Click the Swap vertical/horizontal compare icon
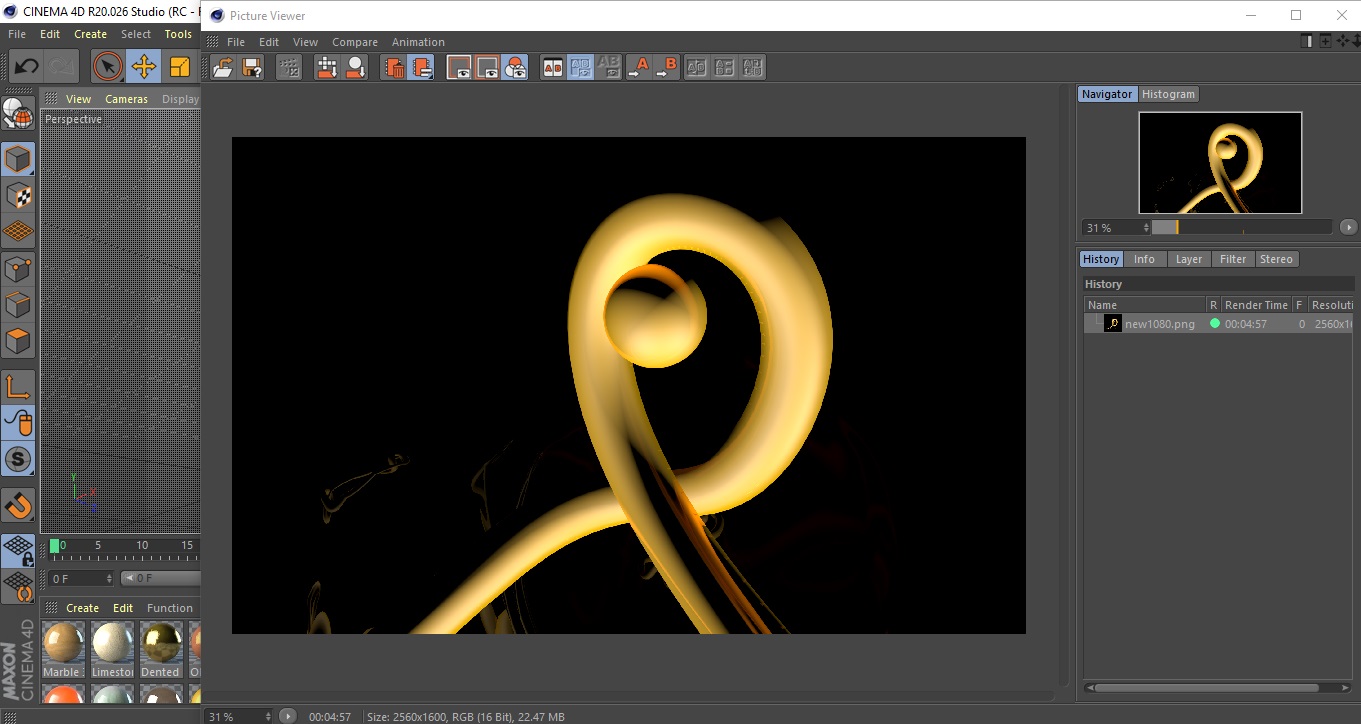1361x724 pixels. click(725, 68)
